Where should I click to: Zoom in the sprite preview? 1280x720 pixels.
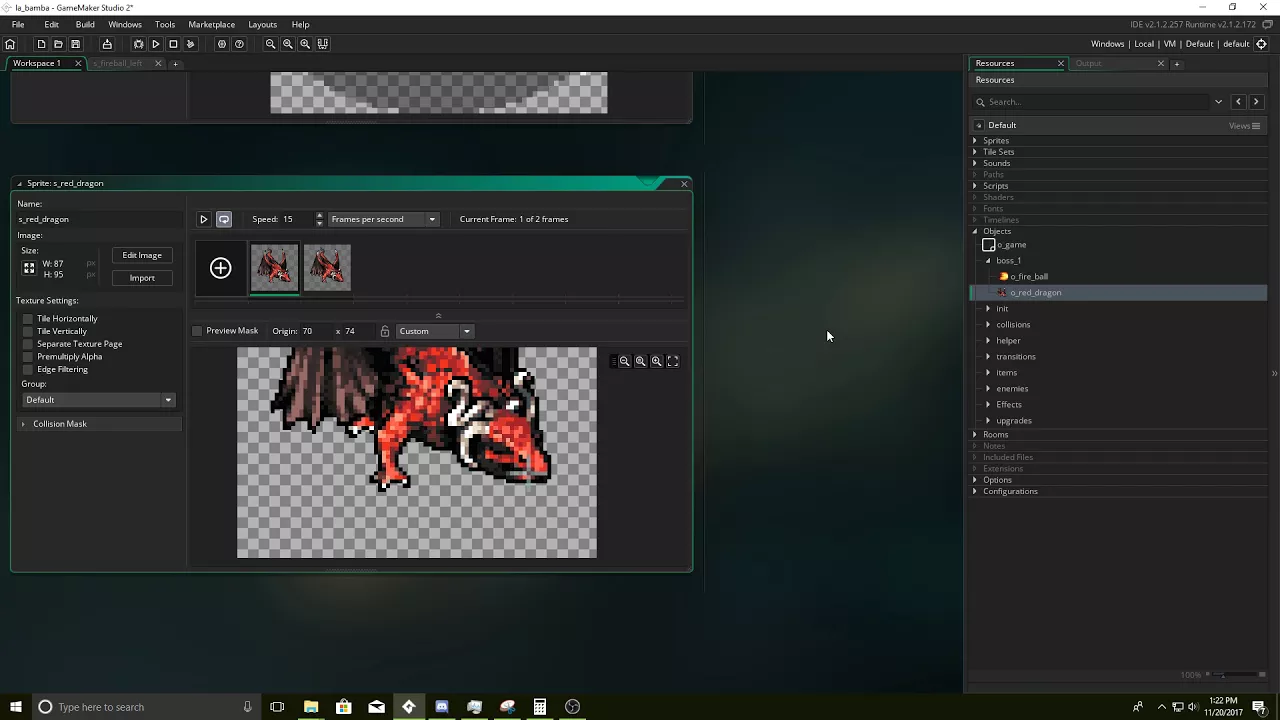click(x=657, y=361)
